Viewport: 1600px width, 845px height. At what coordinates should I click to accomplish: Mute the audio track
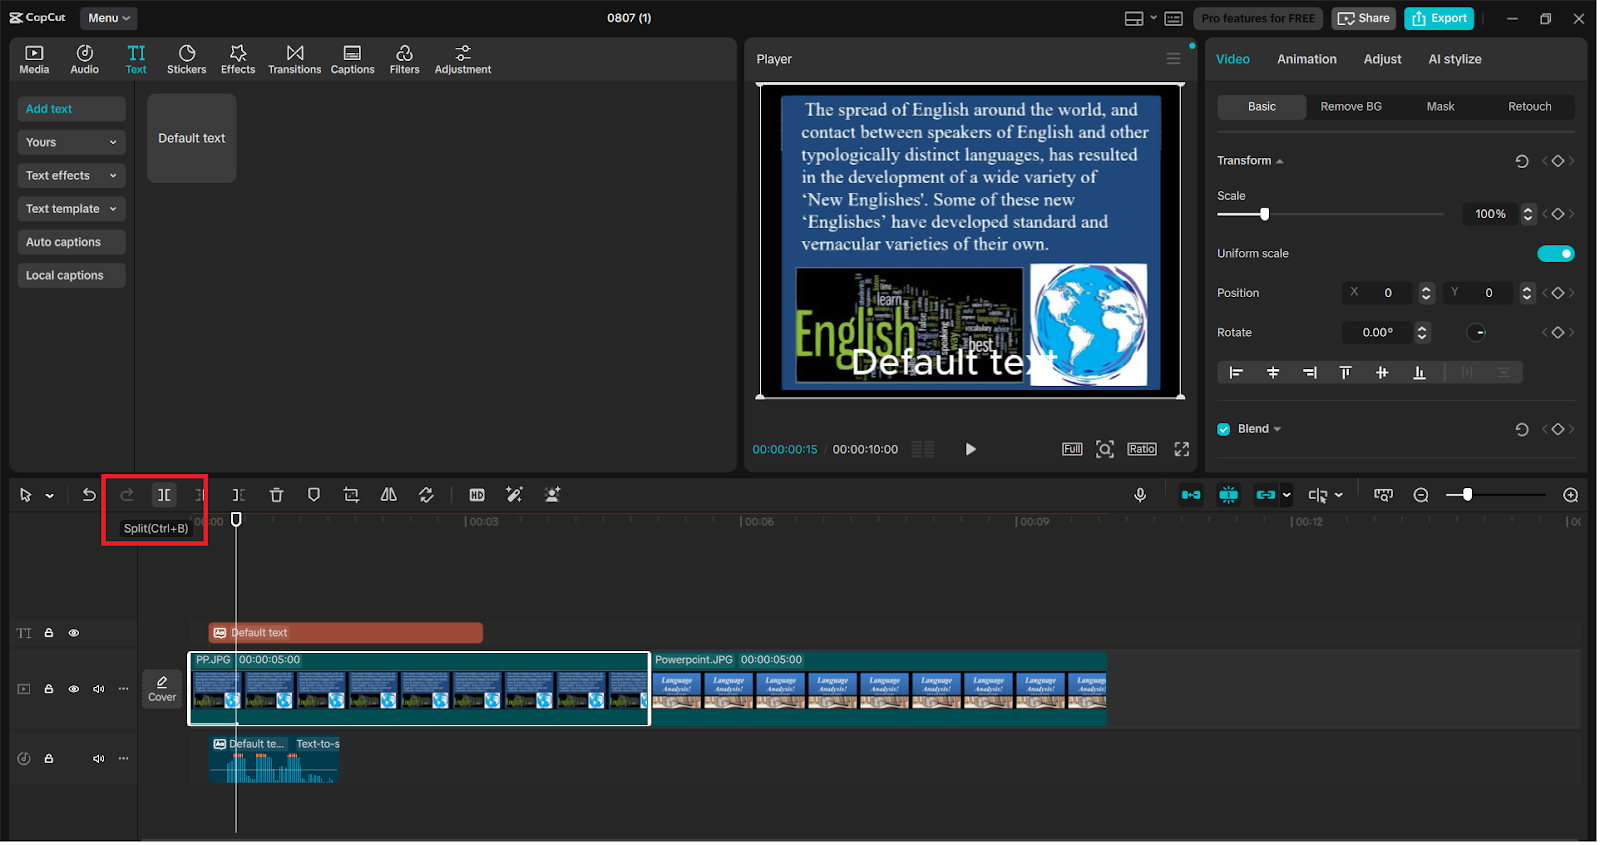tap(99, 759)
